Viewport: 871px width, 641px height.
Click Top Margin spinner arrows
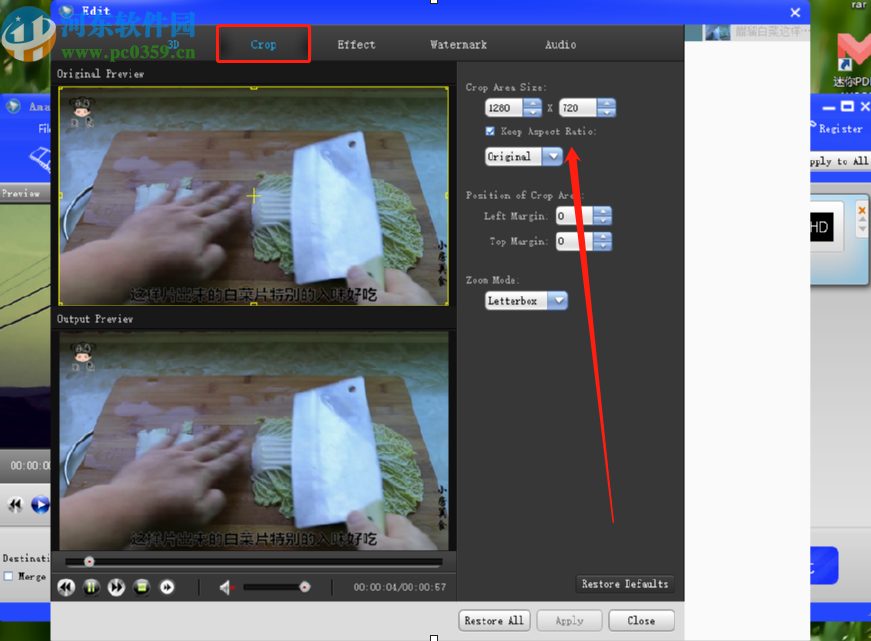[603, 241]
